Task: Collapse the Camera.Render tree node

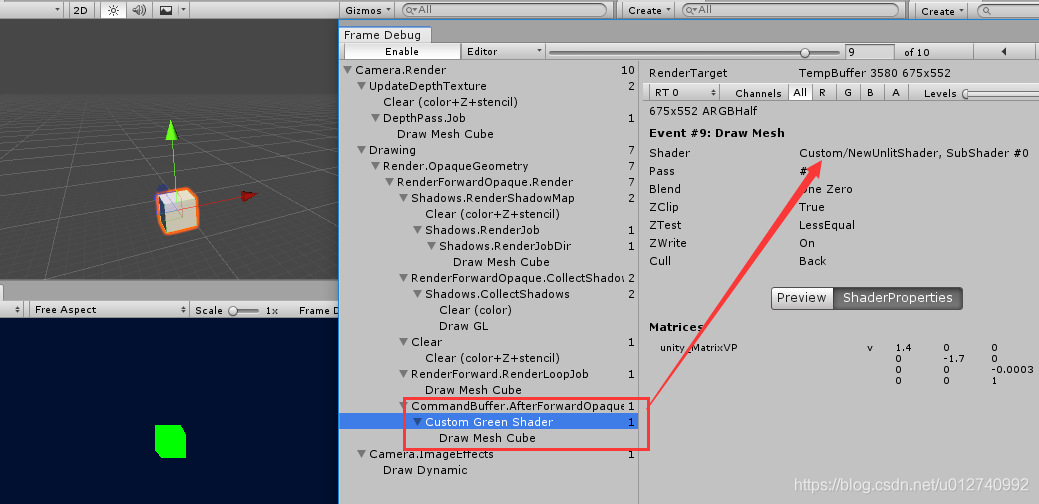Action: [348, 70]
